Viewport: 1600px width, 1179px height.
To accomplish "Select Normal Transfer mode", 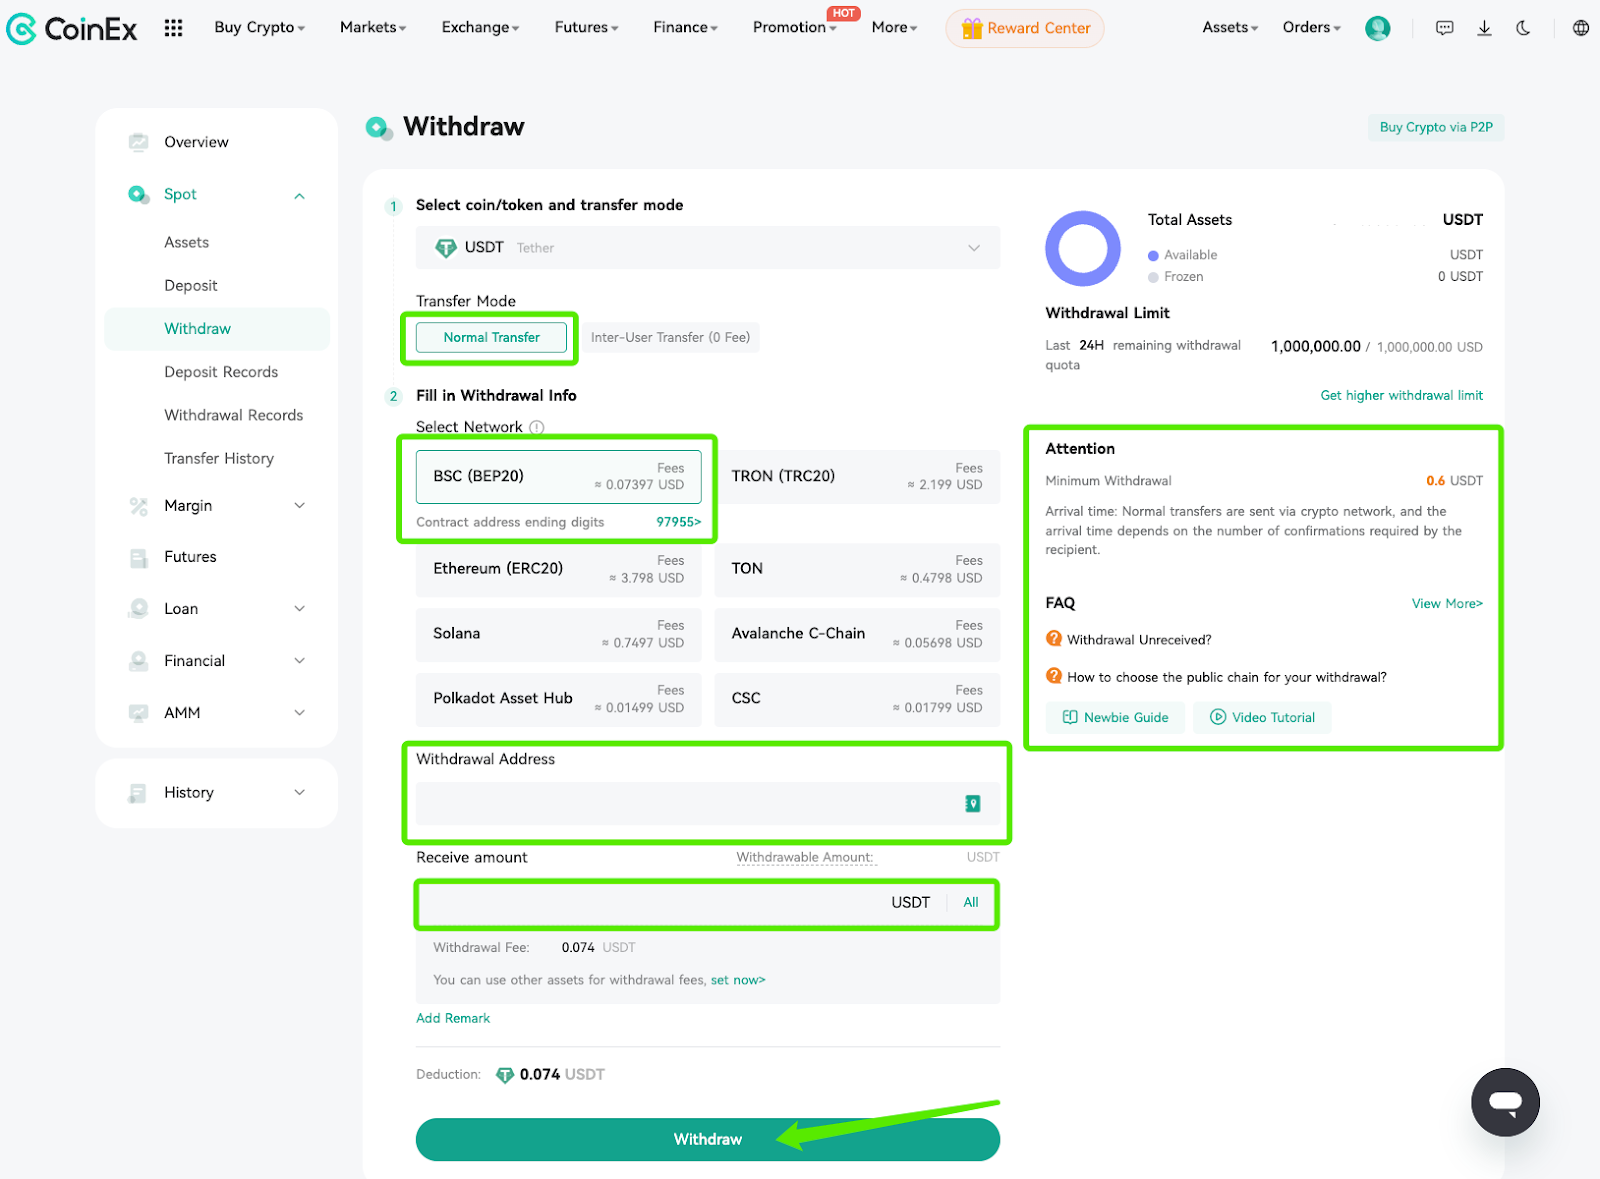I will (491, 337).
